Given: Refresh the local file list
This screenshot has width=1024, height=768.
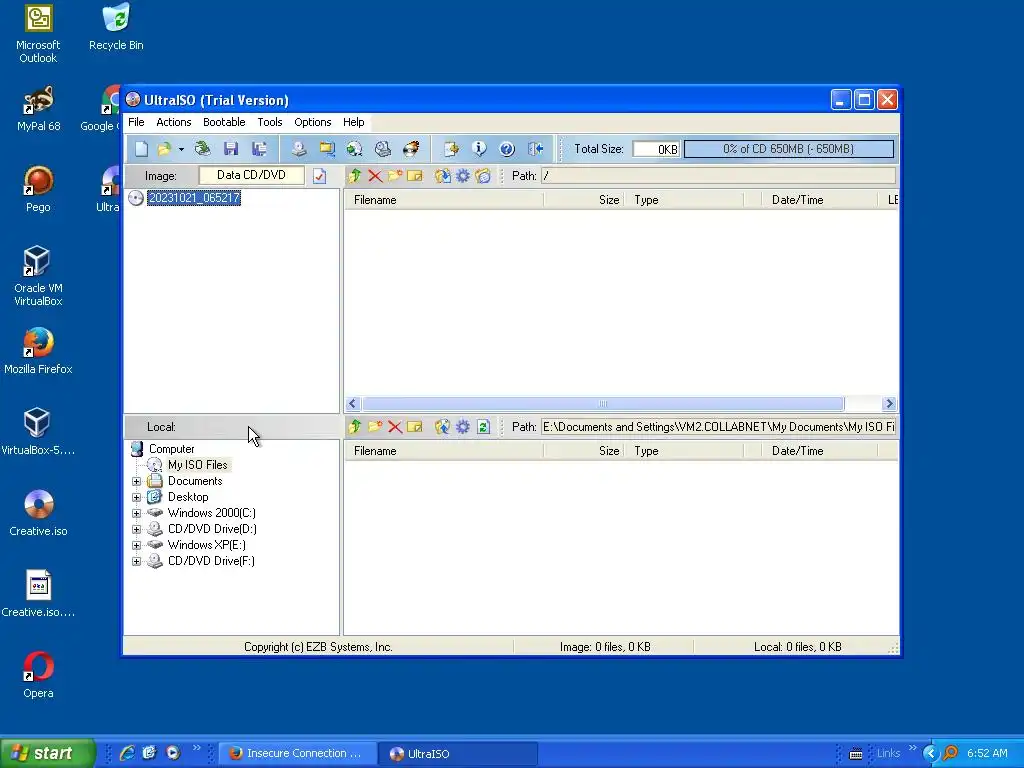Looking at the screenshot, I should [483, 427].
